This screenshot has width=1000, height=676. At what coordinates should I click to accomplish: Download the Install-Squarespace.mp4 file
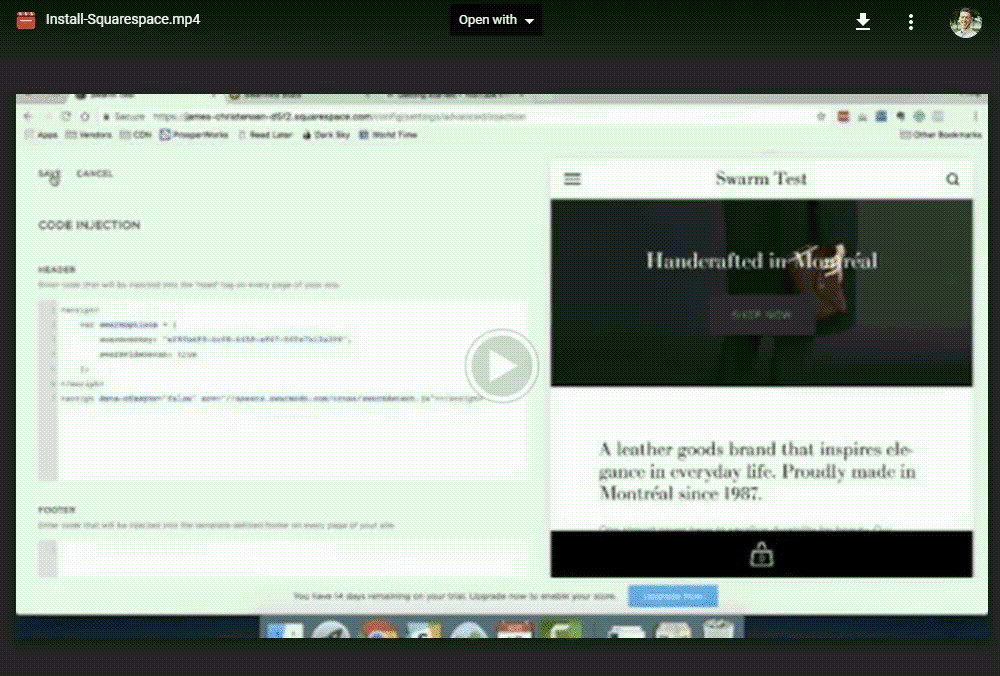click(862, 20)
